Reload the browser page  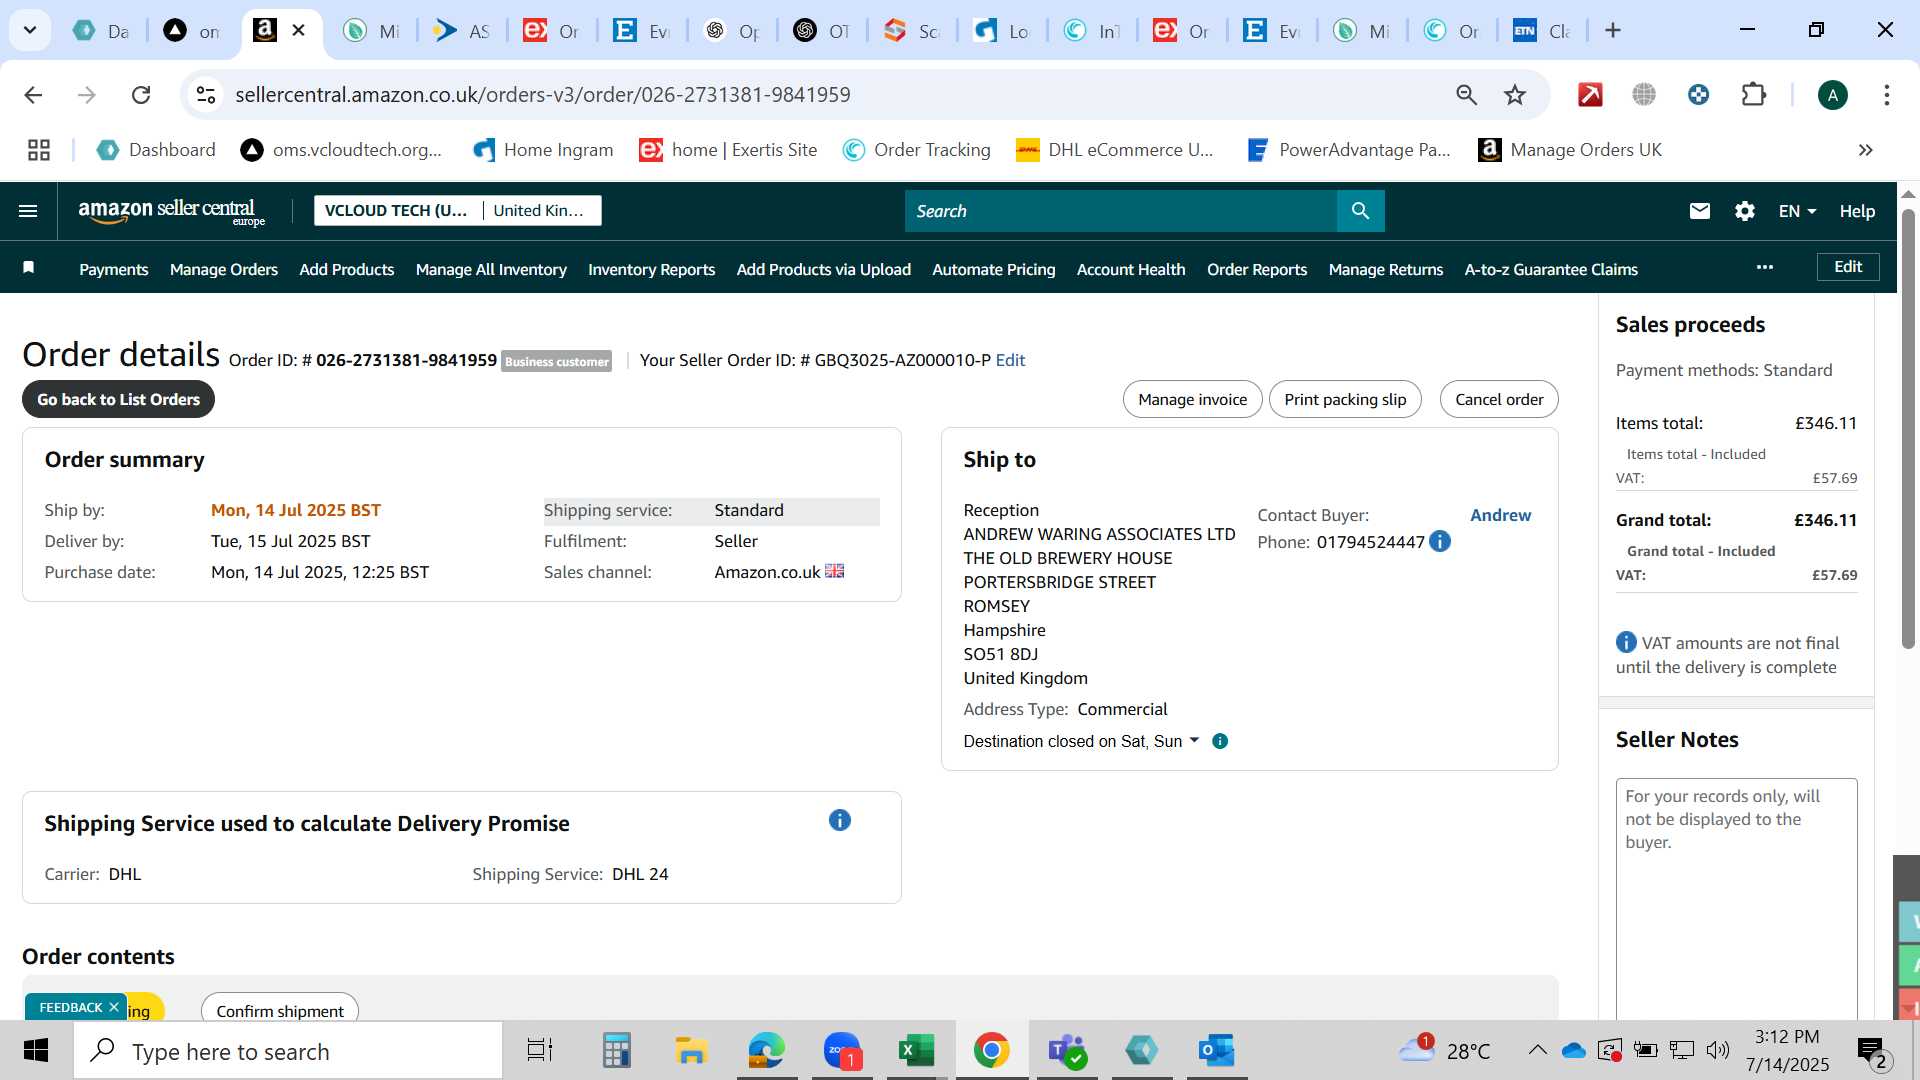point(141,95)
